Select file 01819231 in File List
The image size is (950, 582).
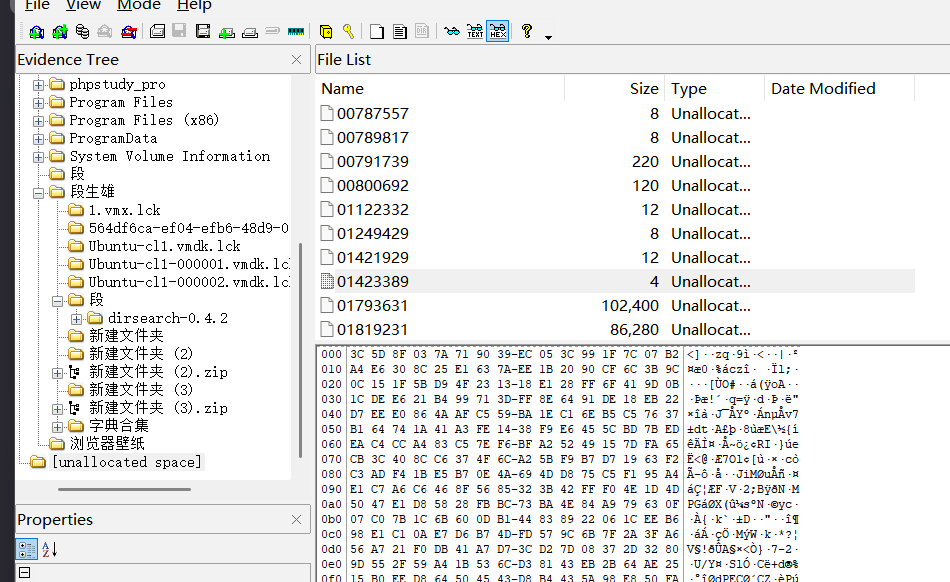pyautogui.click(x=615, y=330)
